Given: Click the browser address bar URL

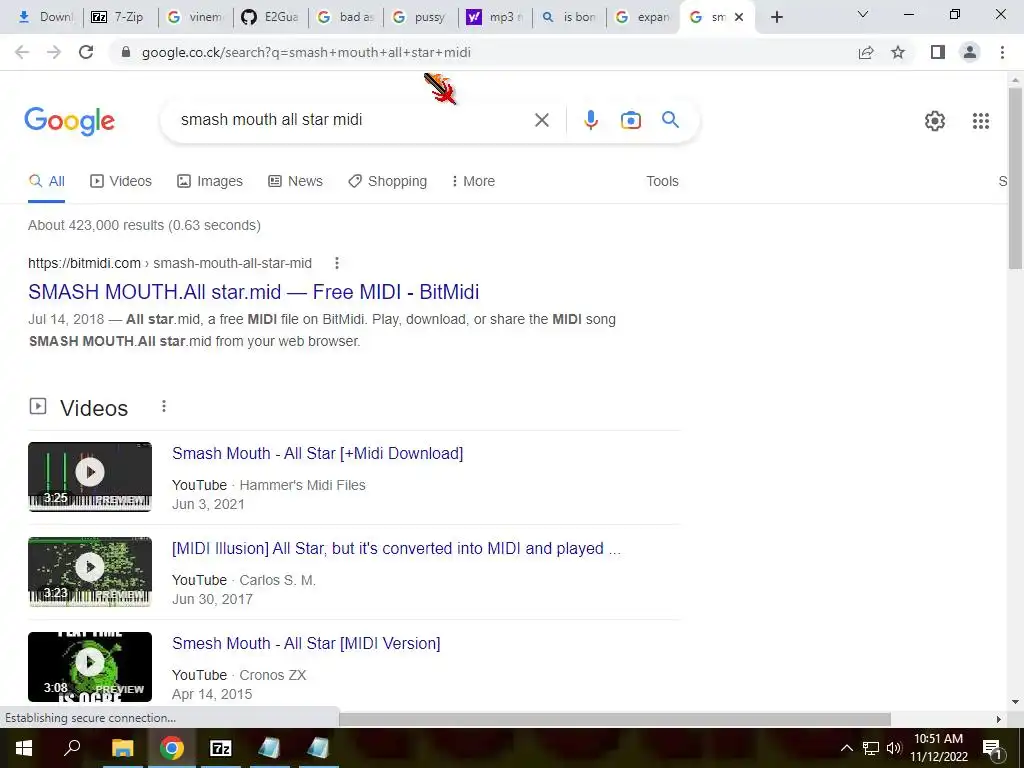Looking at the screenshot, I should pyautogui.click(x=306, y=52).
